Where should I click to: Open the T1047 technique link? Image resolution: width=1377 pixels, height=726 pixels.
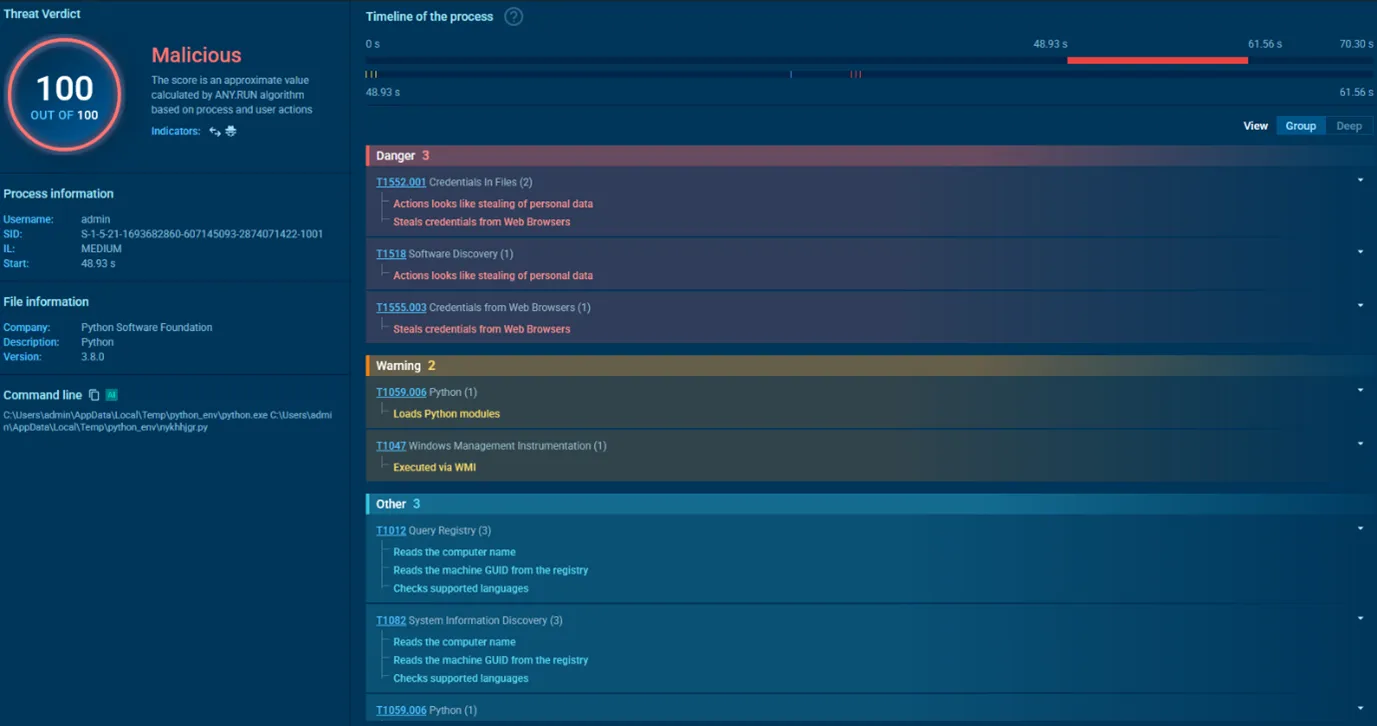pos(391,446)
